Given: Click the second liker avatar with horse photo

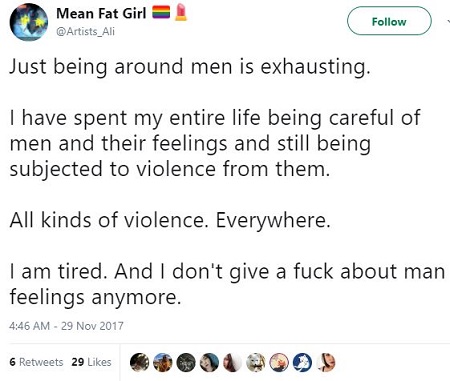Looking at the screenshot, I should (163, 362).
